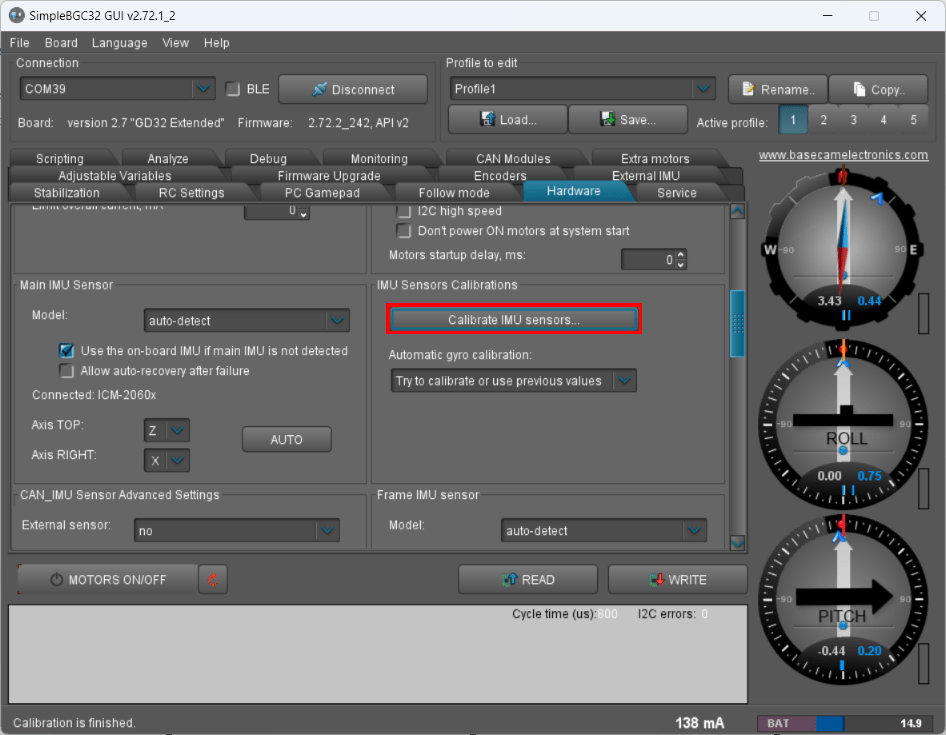Uncheck Use the on-board IMU option
This screenshot has width=946, height=735.
66,351
